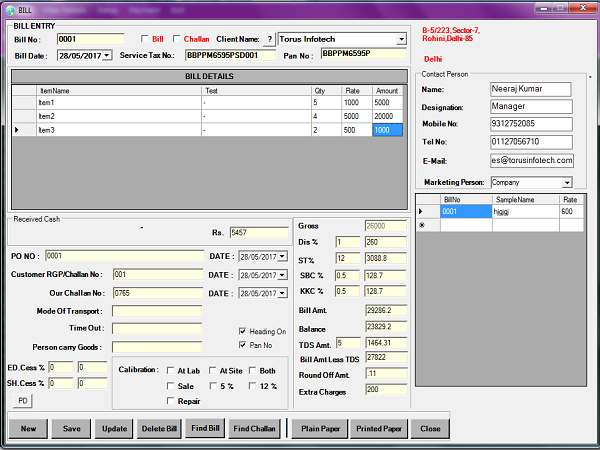This screenshot has height=450, width=600.
Task: Click the SampleName column header
Action: tap(526, 199)
